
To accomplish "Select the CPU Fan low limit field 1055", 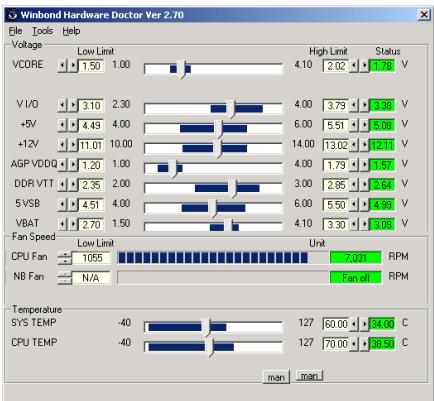I will [x=92, y=258].
